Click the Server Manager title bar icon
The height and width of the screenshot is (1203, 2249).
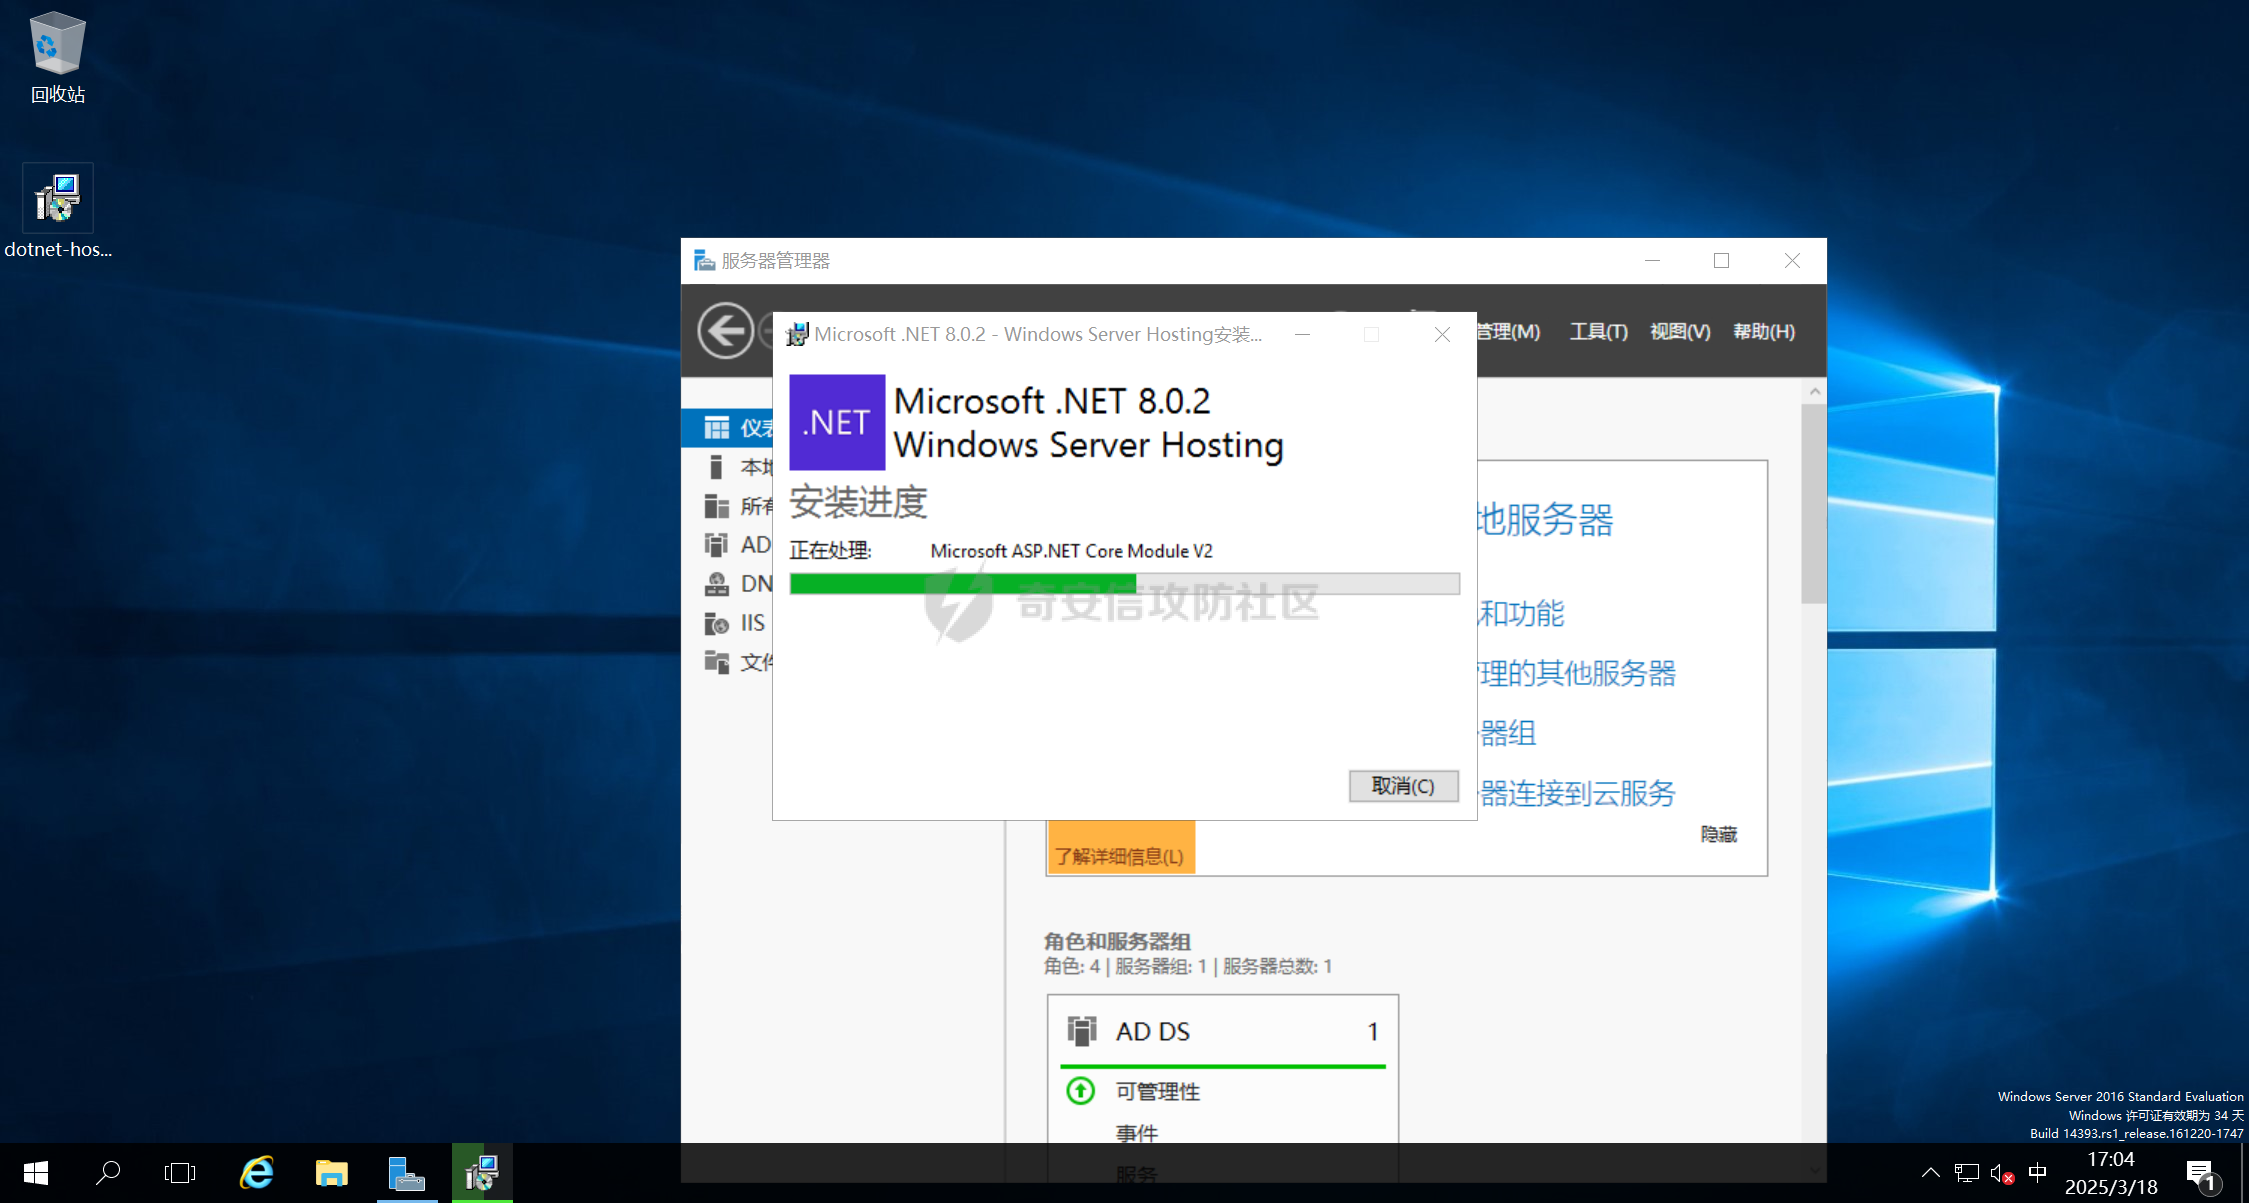click(x=704, y=260)
